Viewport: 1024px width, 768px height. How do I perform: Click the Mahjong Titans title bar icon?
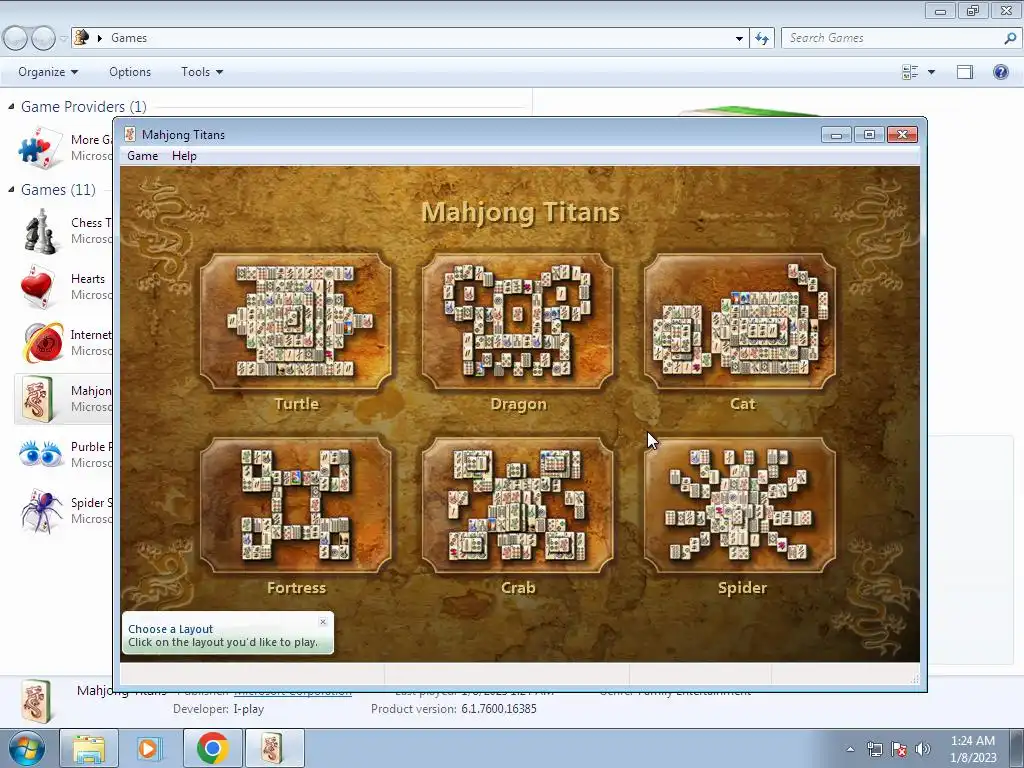pyautogui.click(x=130, y=135)
